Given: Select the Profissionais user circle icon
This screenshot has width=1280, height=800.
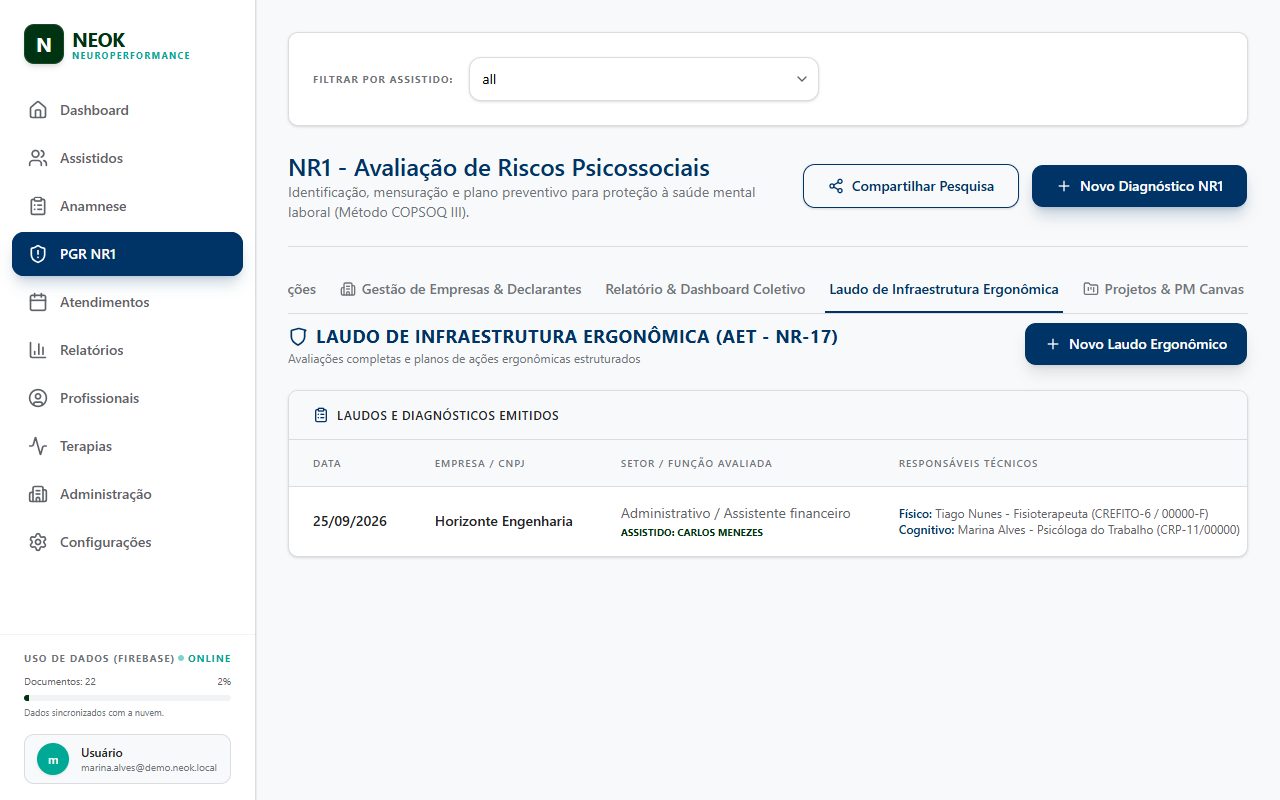Looking at the screenshot, I should pos(38,398).
